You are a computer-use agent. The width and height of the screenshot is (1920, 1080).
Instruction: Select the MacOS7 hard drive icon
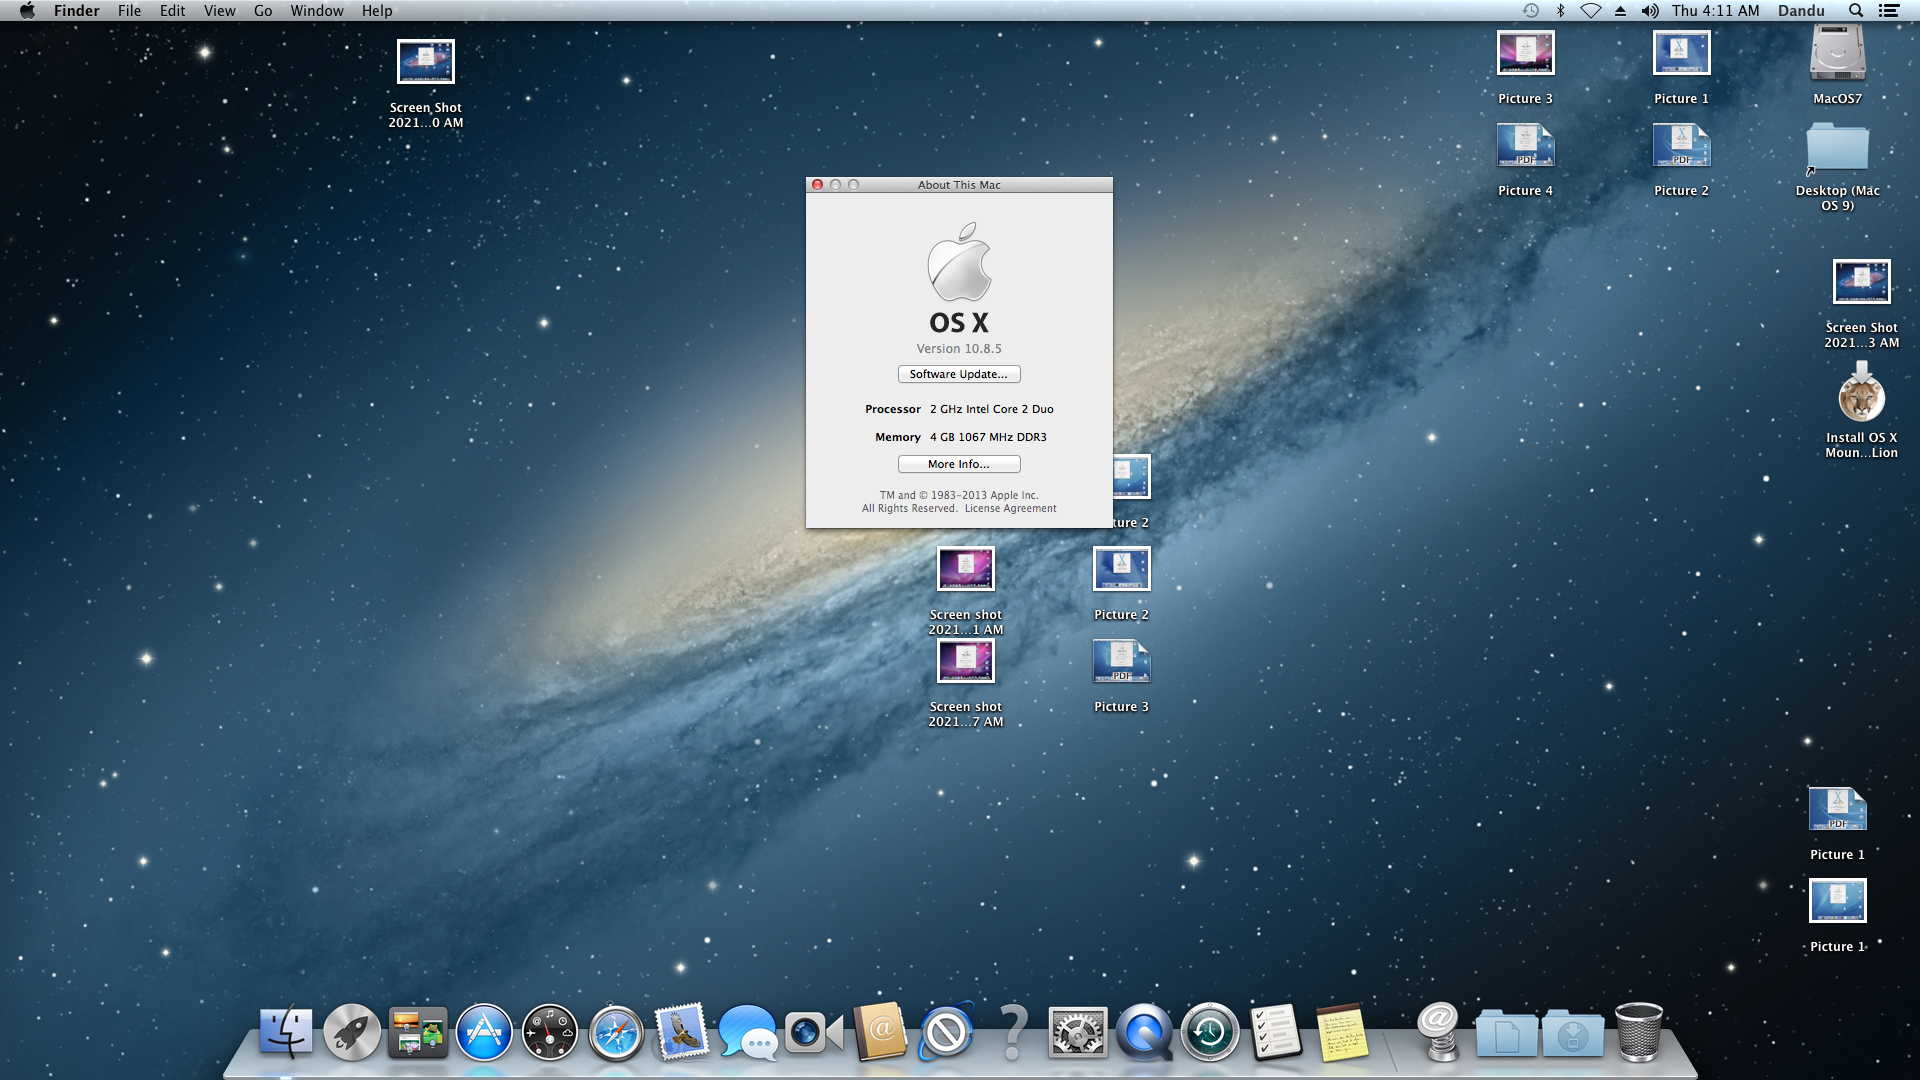pyautogui.click(x=1837, y=53)
